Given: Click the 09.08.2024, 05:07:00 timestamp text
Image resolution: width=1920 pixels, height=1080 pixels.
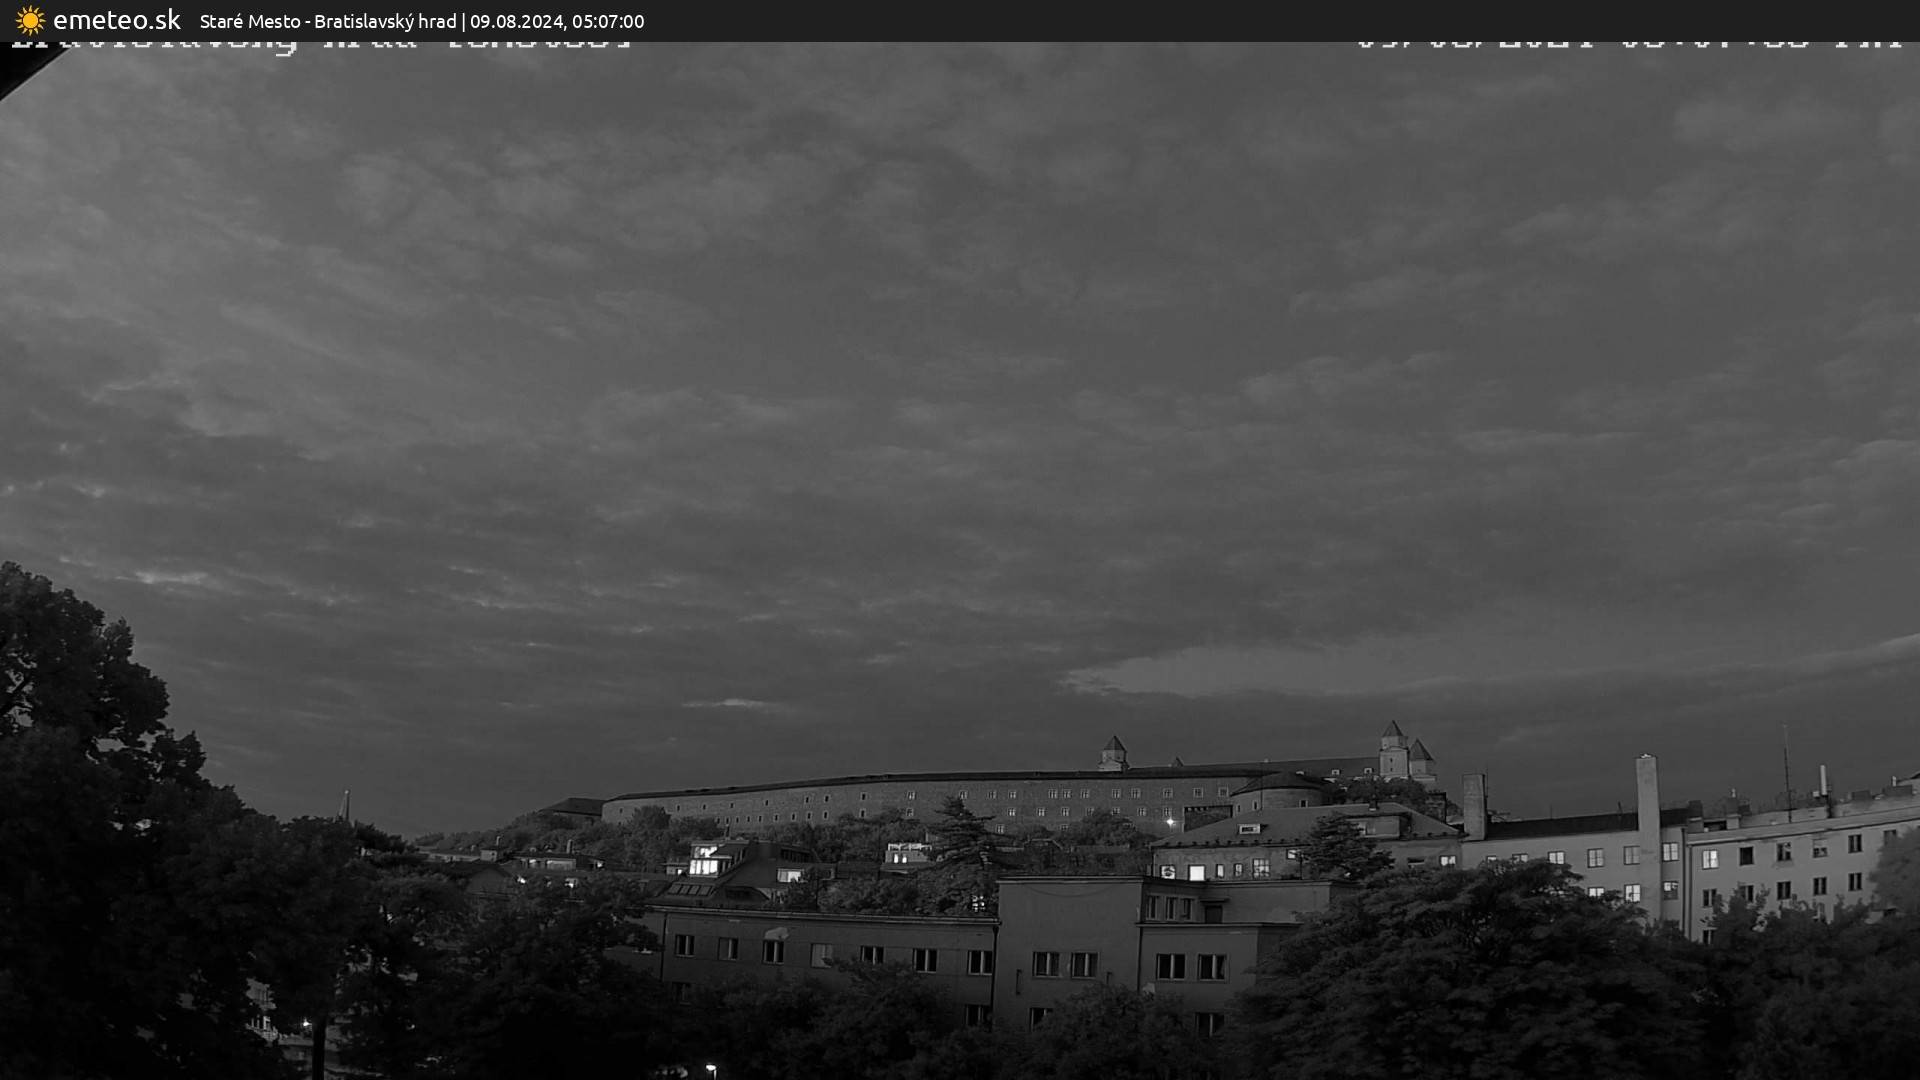Looking at the screenshot, I should coord(557,21).
